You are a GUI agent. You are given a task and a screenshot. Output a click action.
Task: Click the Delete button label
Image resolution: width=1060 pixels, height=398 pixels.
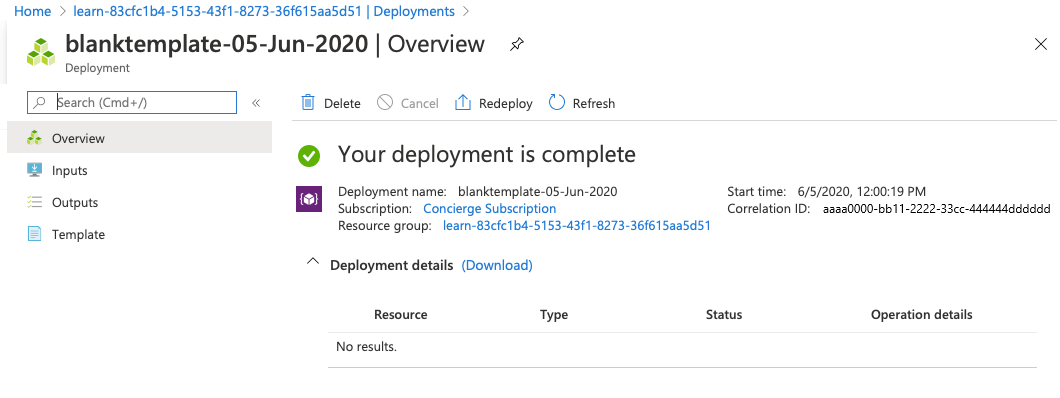pos(342,103)
